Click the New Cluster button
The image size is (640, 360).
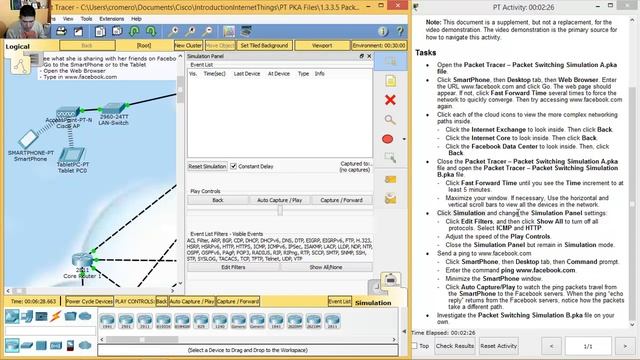click(x=188, y=45)
